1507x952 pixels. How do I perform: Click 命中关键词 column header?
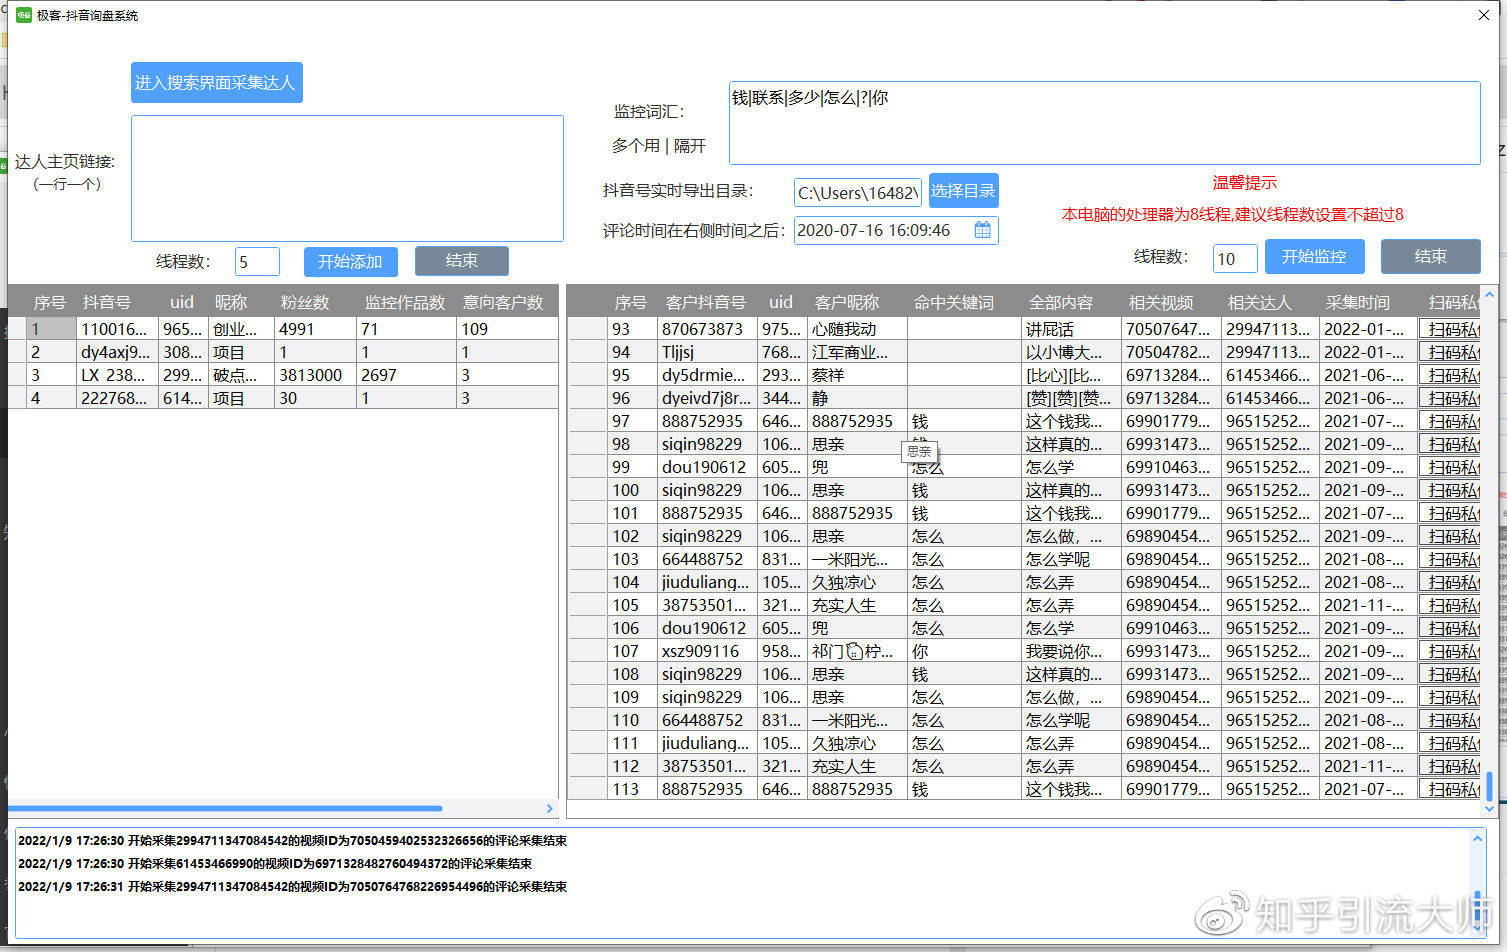pyautogui.click(x=954, y=302)
